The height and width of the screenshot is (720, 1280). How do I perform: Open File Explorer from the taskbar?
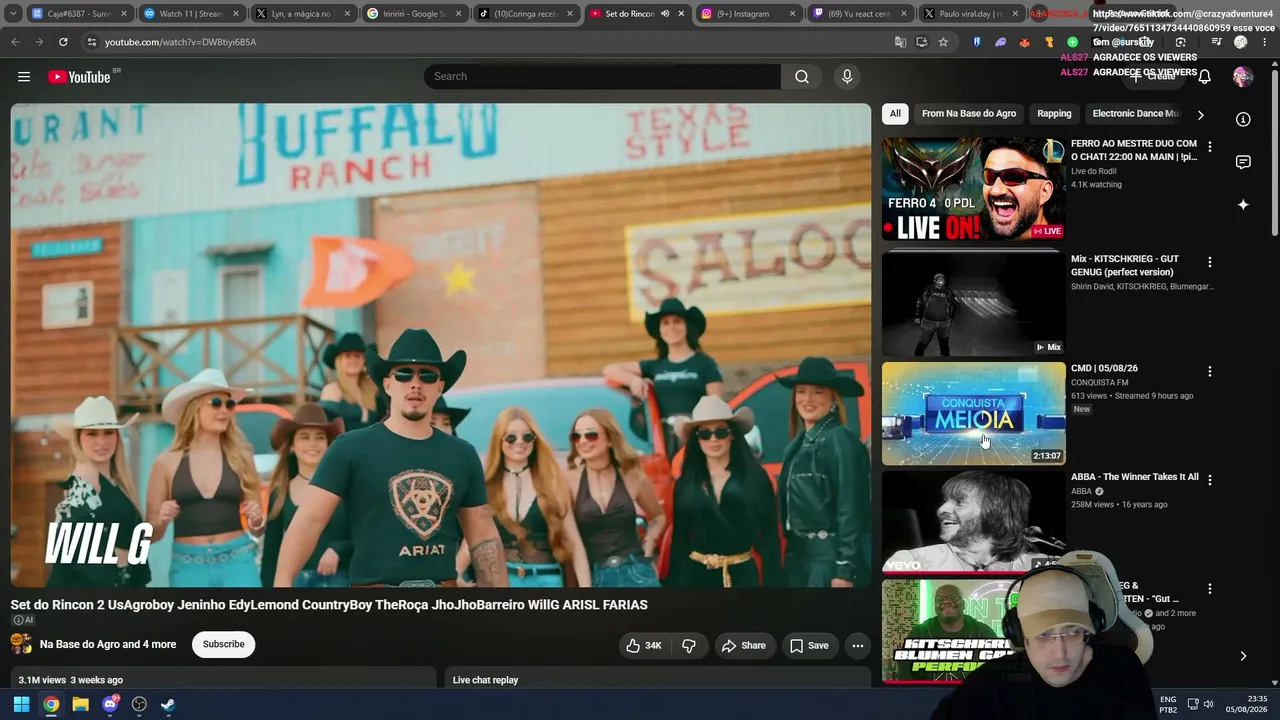click(x=80, y=704)
